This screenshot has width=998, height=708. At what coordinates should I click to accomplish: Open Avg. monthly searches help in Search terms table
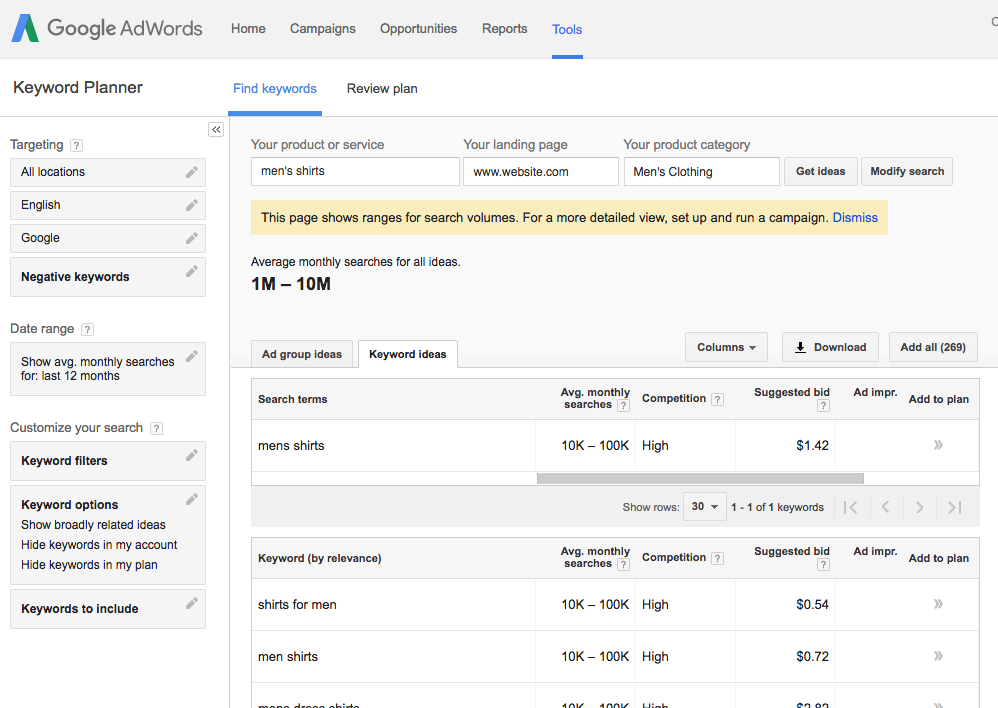click(x=624, y=406)
